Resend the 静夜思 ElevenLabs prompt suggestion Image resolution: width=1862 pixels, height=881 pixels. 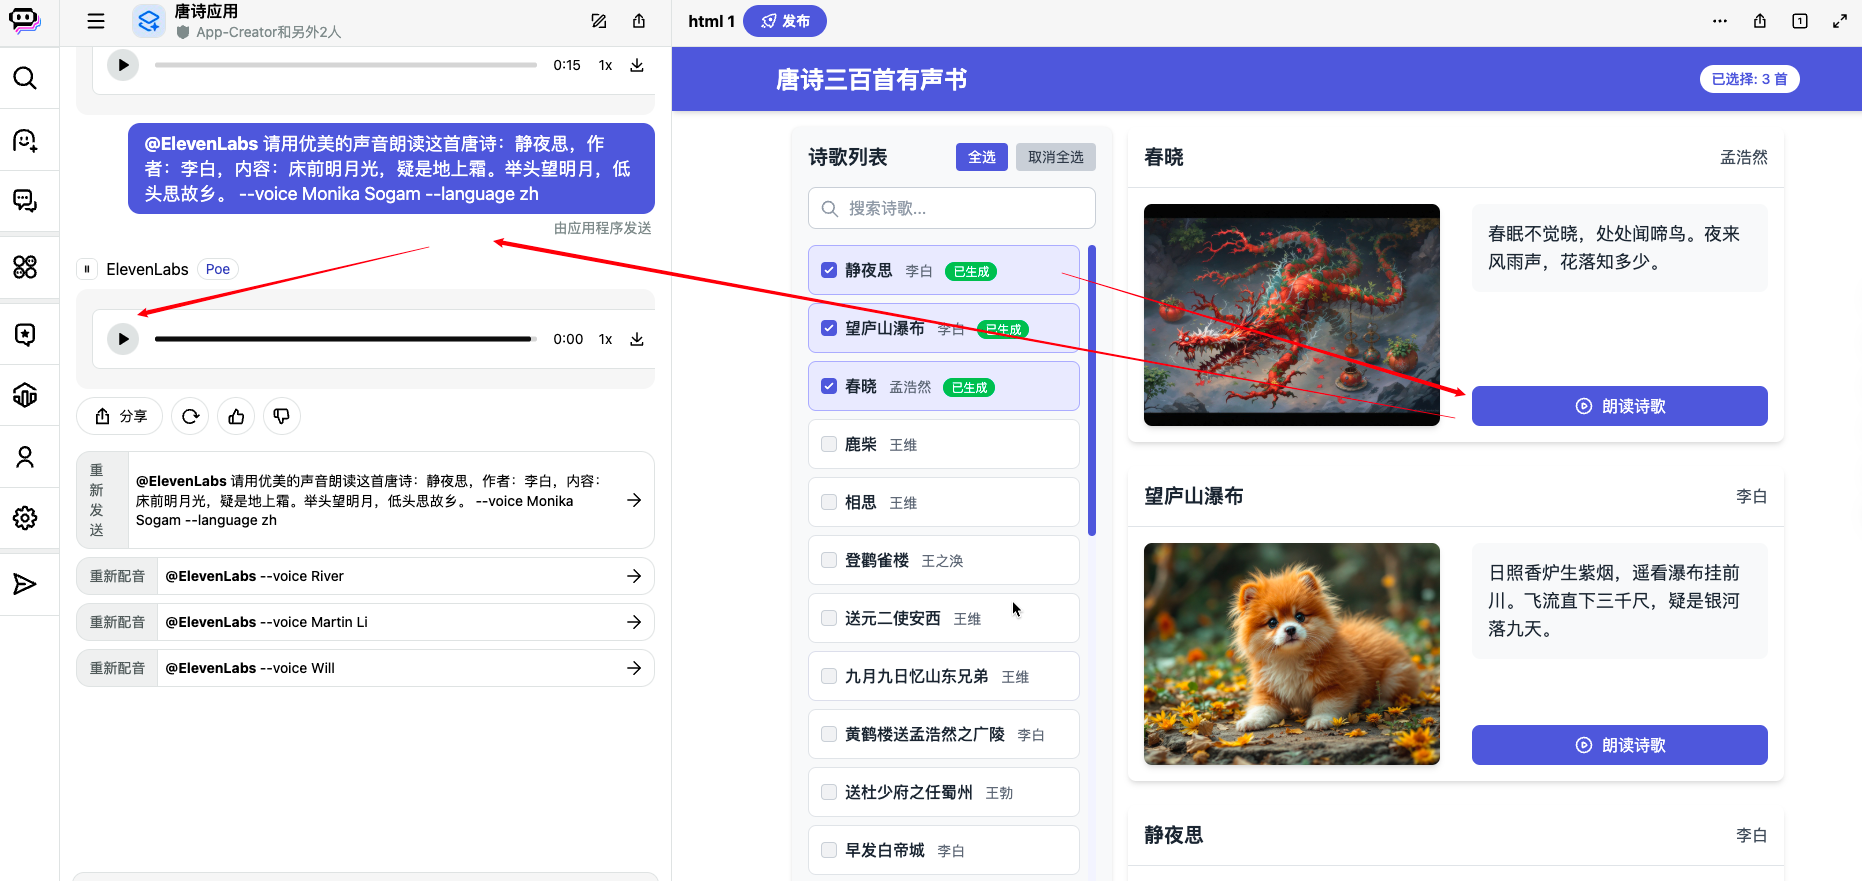tap(366, 500)
